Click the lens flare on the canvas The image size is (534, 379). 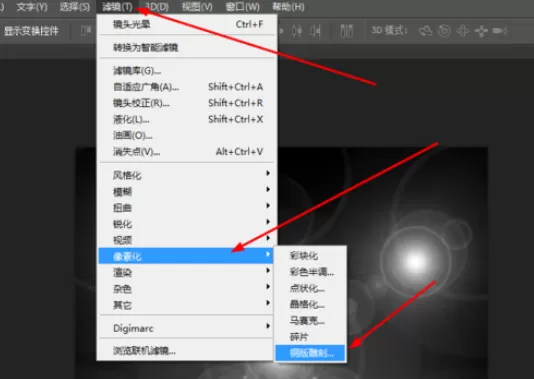pyautogui.click(x=415, y=261)
